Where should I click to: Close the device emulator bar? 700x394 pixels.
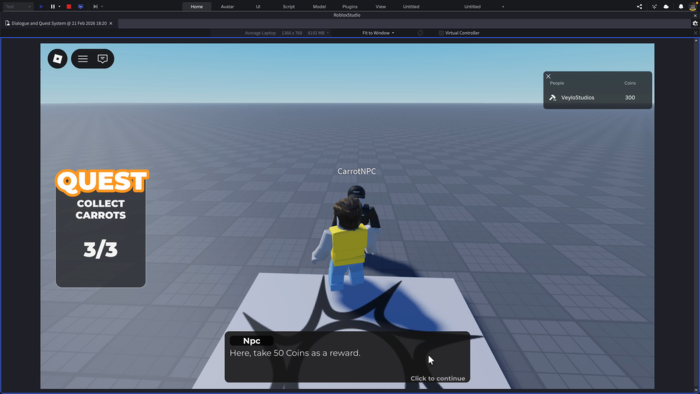click(x=695, y=33)
